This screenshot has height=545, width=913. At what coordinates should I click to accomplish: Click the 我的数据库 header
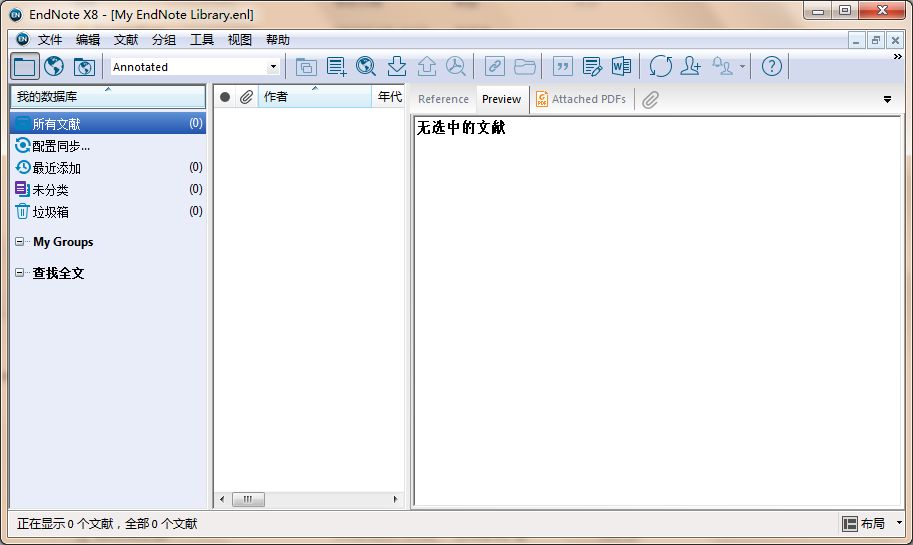(108, 97)
